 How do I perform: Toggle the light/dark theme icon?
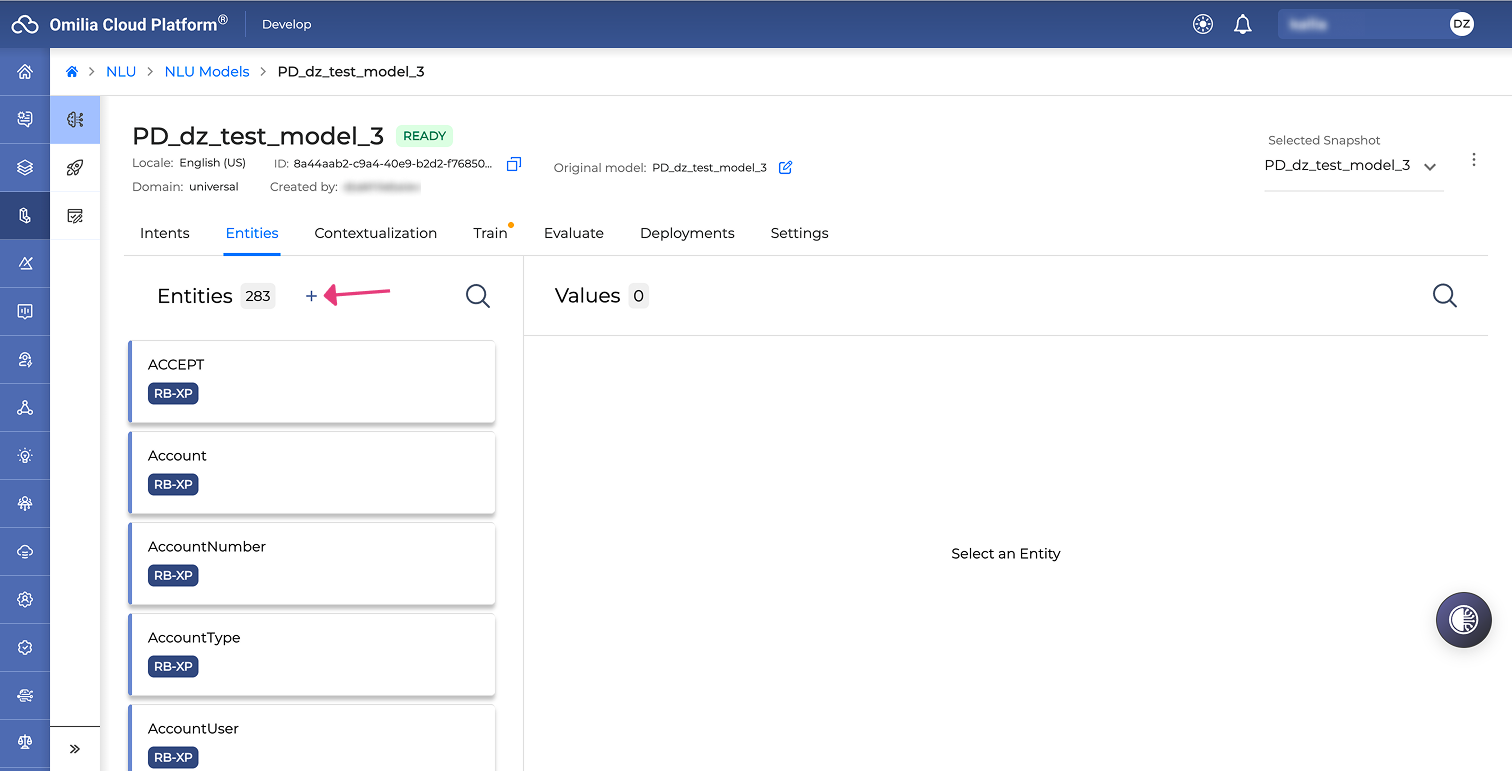[x=1203, y=24]
